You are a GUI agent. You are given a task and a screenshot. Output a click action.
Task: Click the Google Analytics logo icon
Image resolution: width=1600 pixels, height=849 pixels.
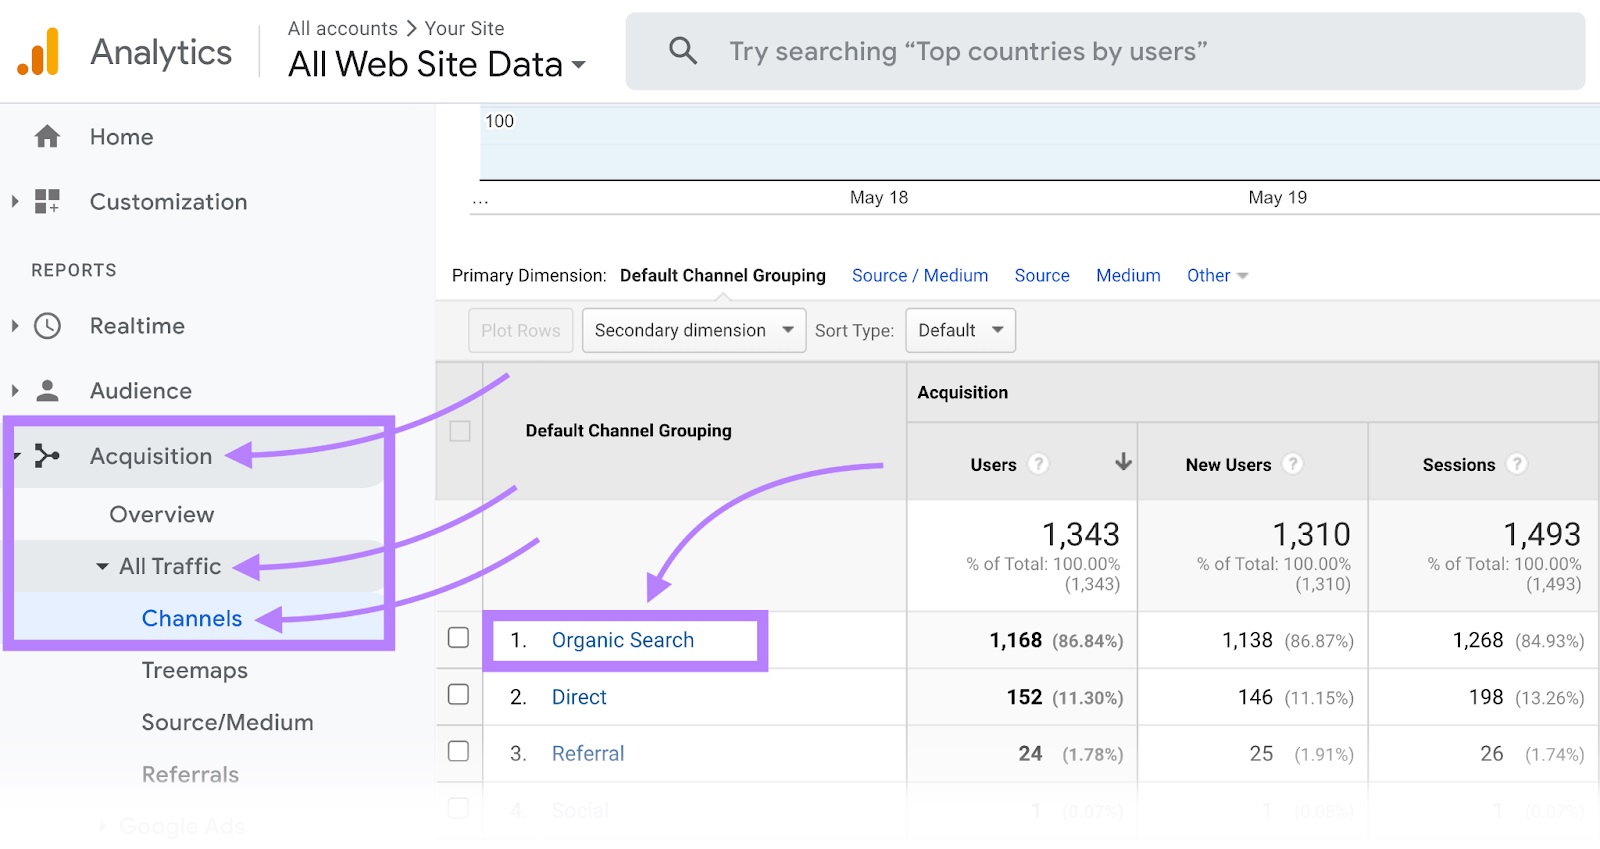coord(39,52)
